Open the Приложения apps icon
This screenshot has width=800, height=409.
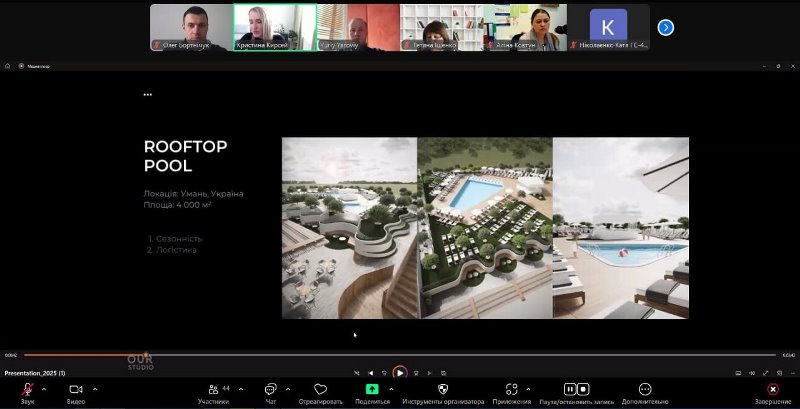(512, 390)
